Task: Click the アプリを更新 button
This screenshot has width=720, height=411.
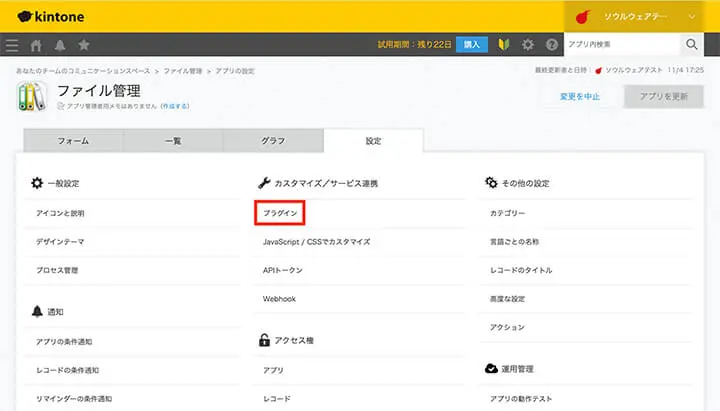Action: pyautogui.click(x=664, y=96)
